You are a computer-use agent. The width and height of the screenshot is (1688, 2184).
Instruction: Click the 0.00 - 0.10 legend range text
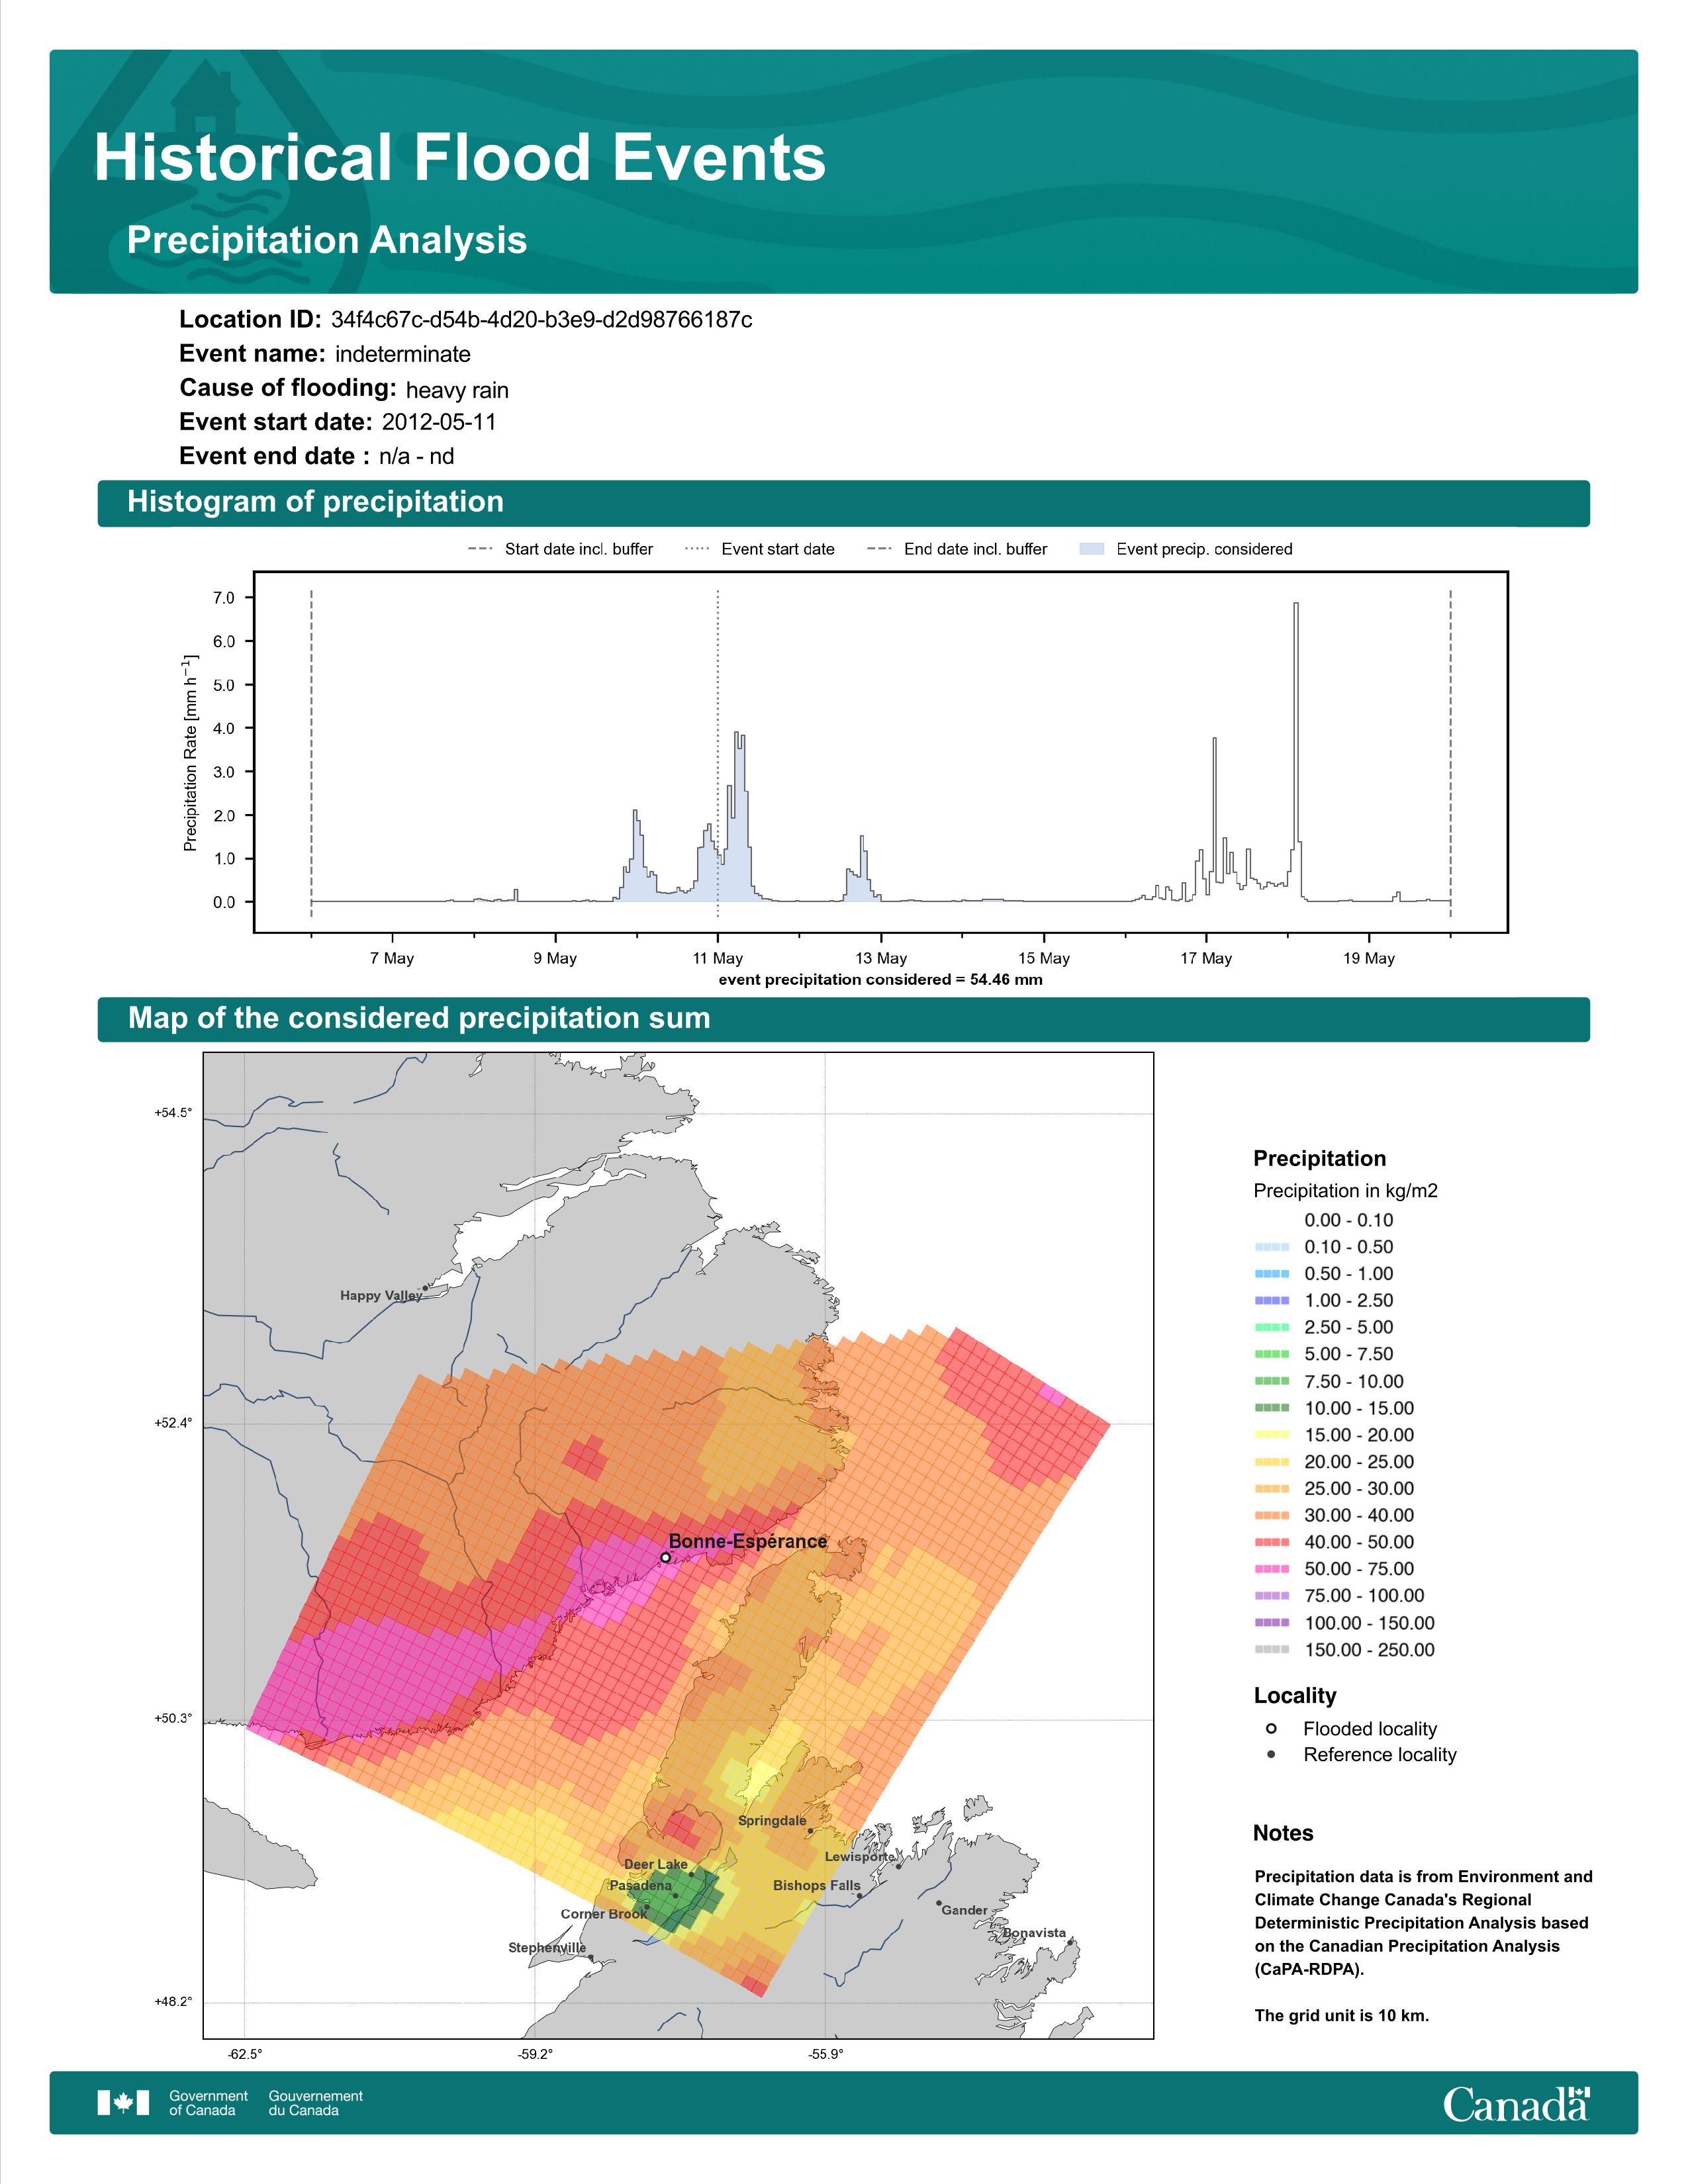1348,1220
